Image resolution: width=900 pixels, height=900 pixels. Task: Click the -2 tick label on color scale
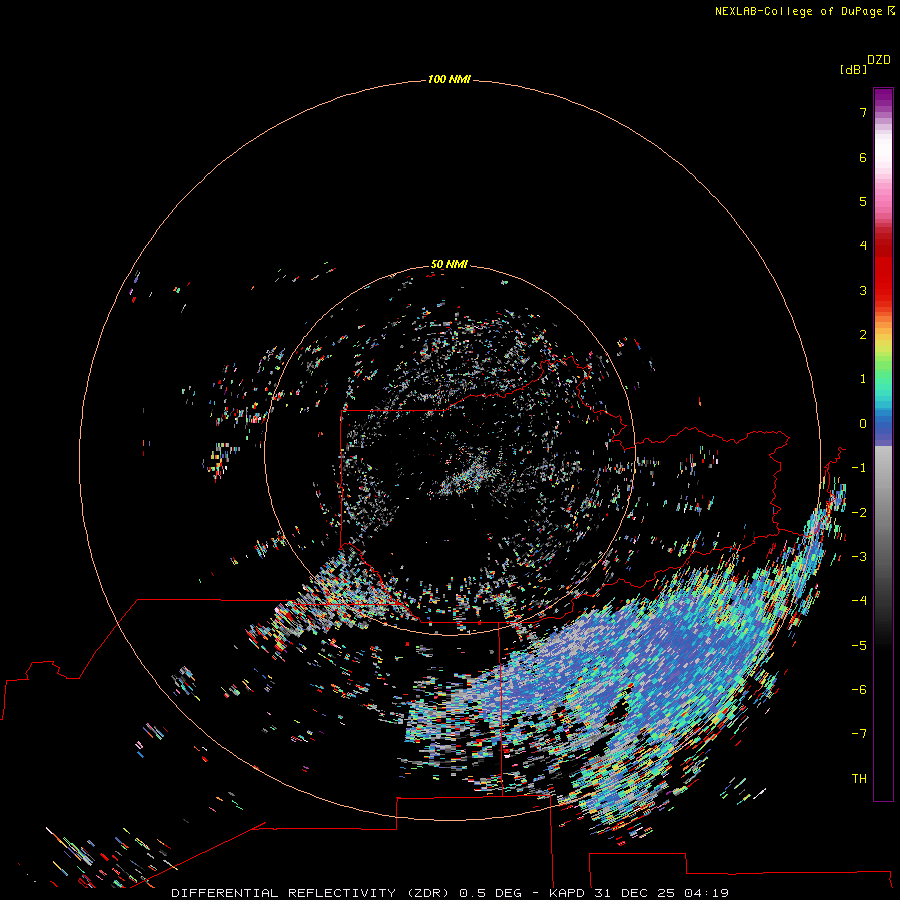click(859, 512)
